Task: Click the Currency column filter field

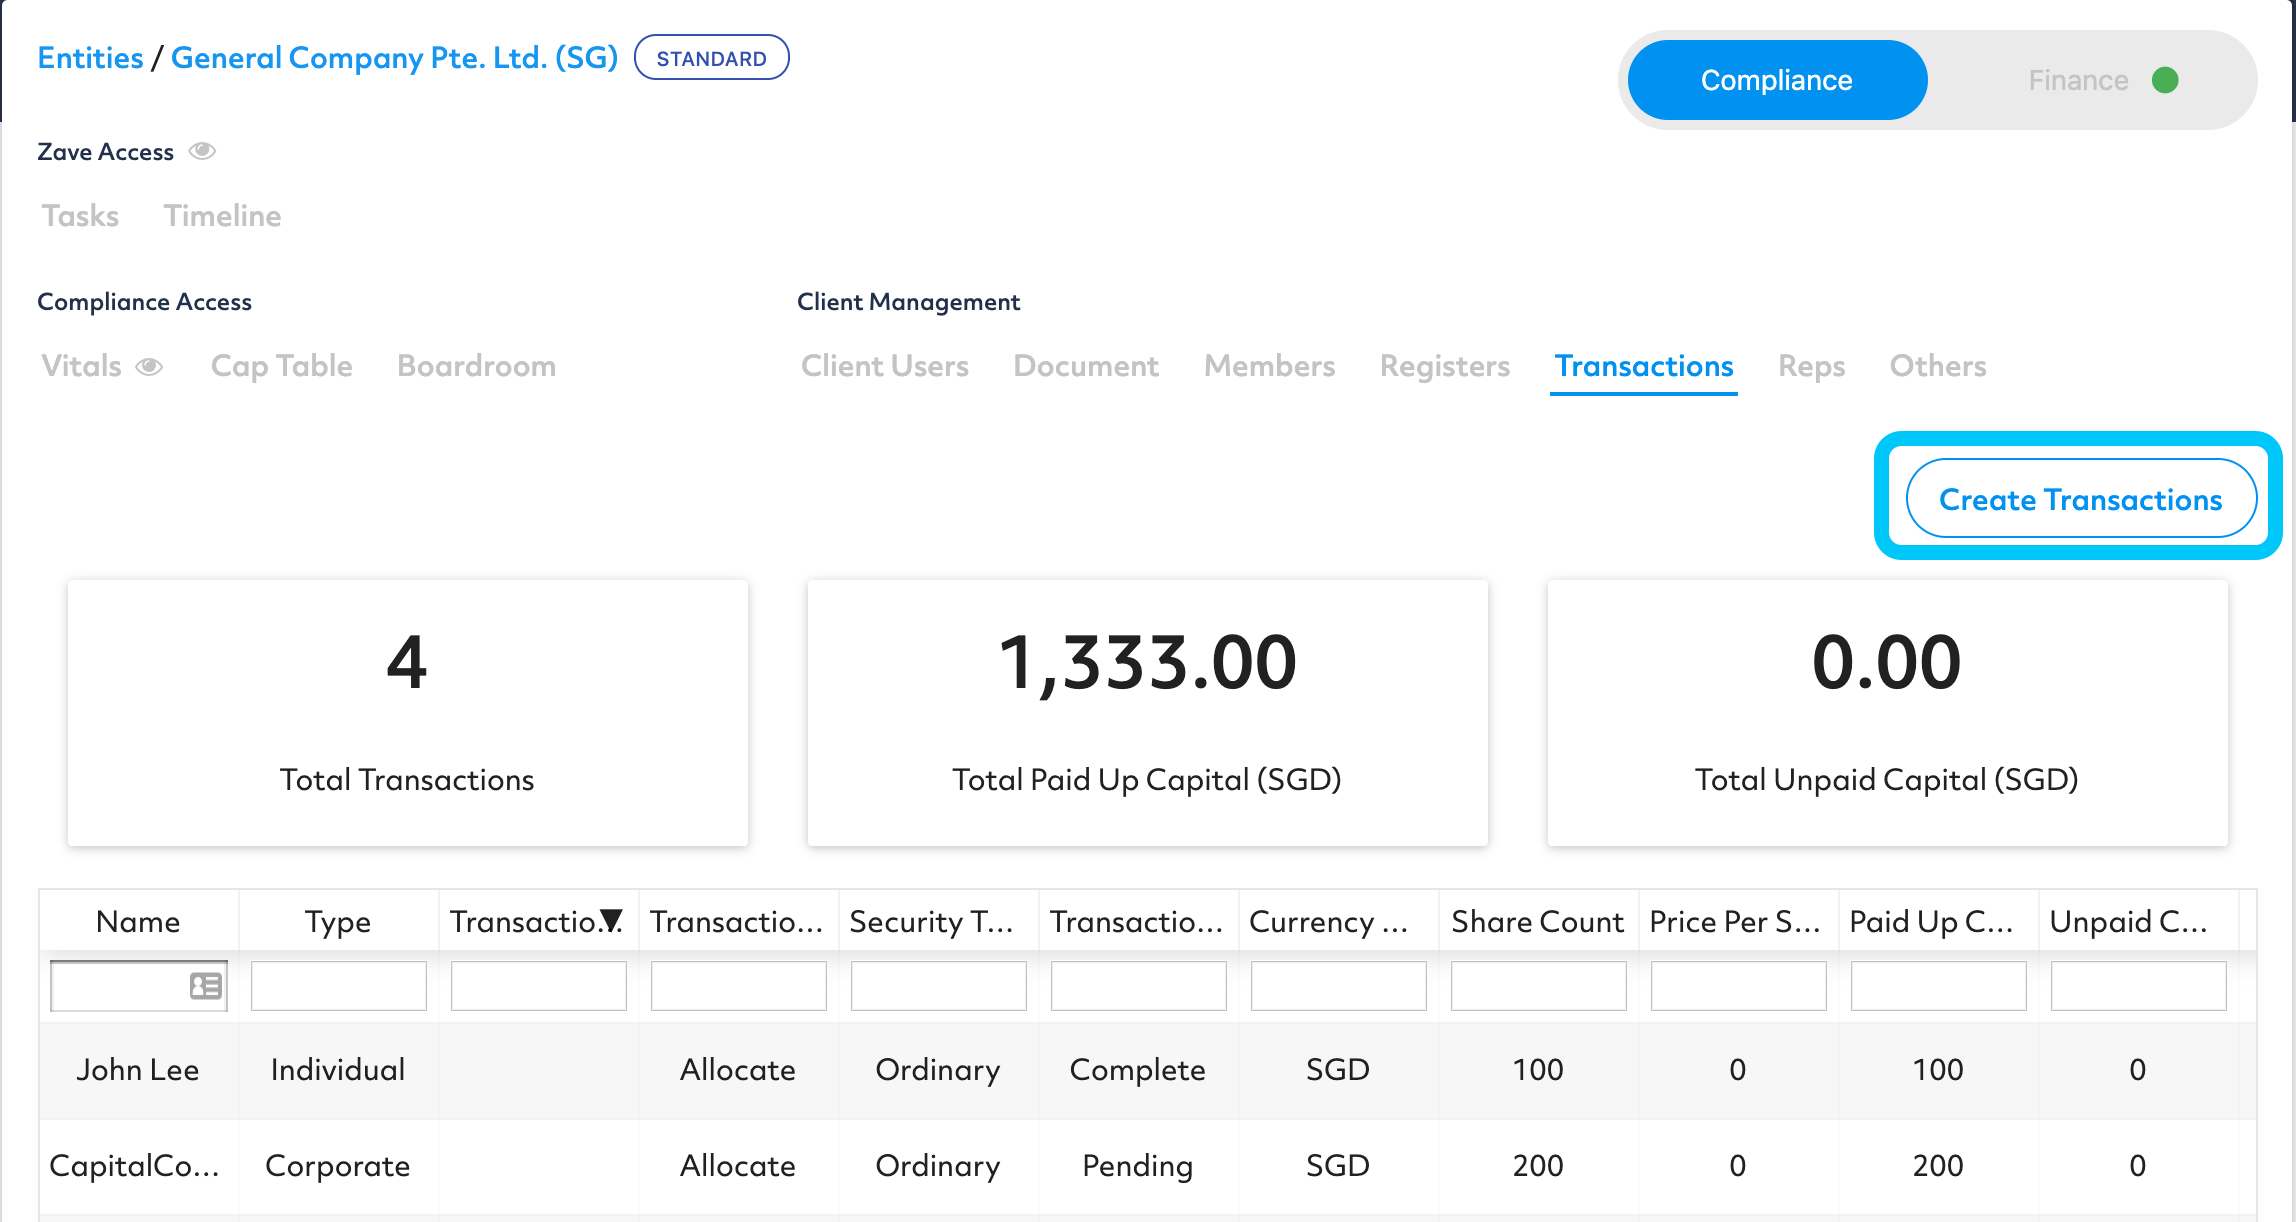Action: 1339,986
